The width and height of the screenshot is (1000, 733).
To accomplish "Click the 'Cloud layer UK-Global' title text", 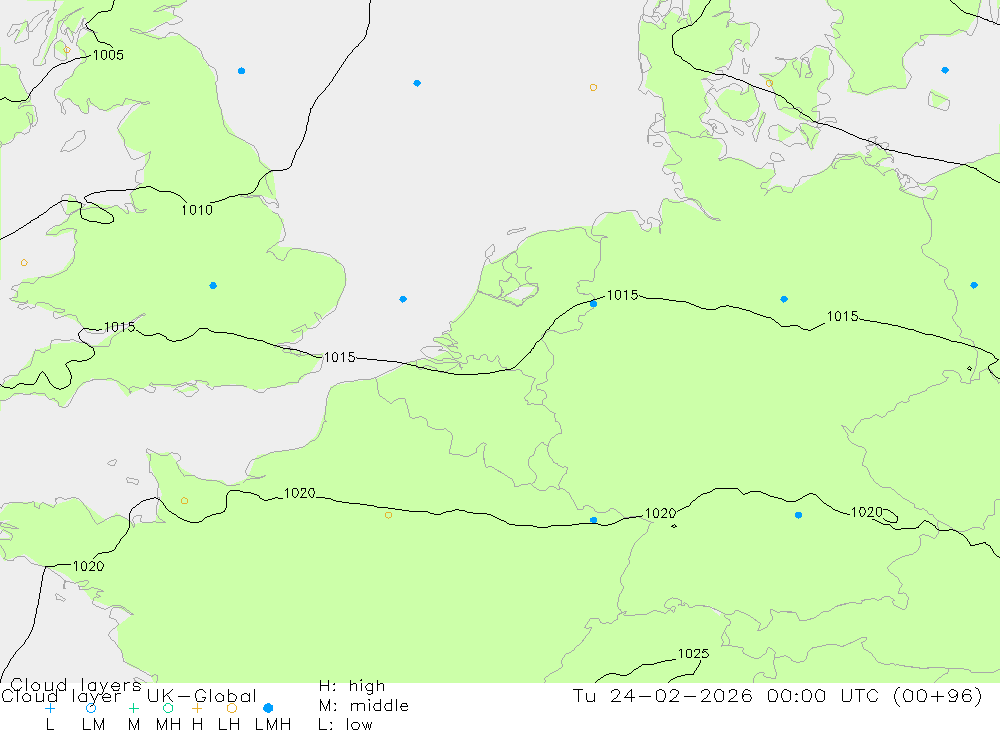I will [129, 696].
